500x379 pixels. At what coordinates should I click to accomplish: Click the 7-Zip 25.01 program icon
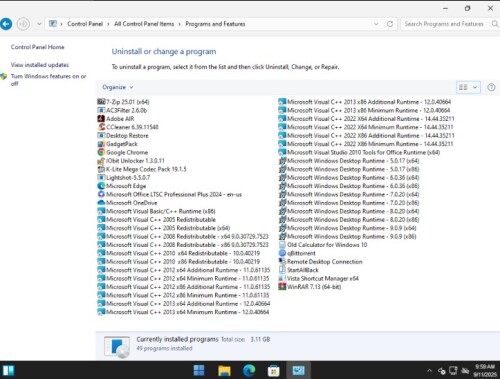point(101,102)
